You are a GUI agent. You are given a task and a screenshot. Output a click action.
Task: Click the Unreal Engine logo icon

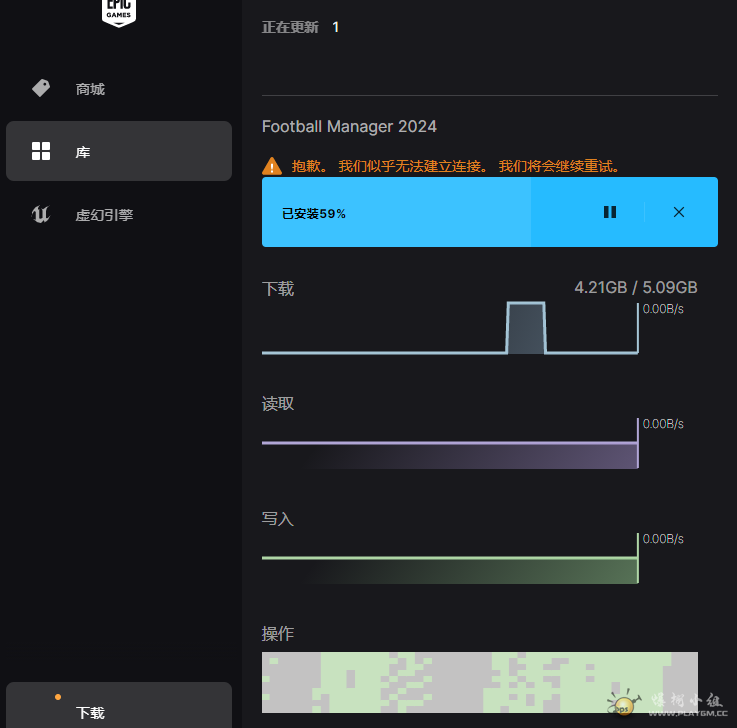tap(40, 214)
